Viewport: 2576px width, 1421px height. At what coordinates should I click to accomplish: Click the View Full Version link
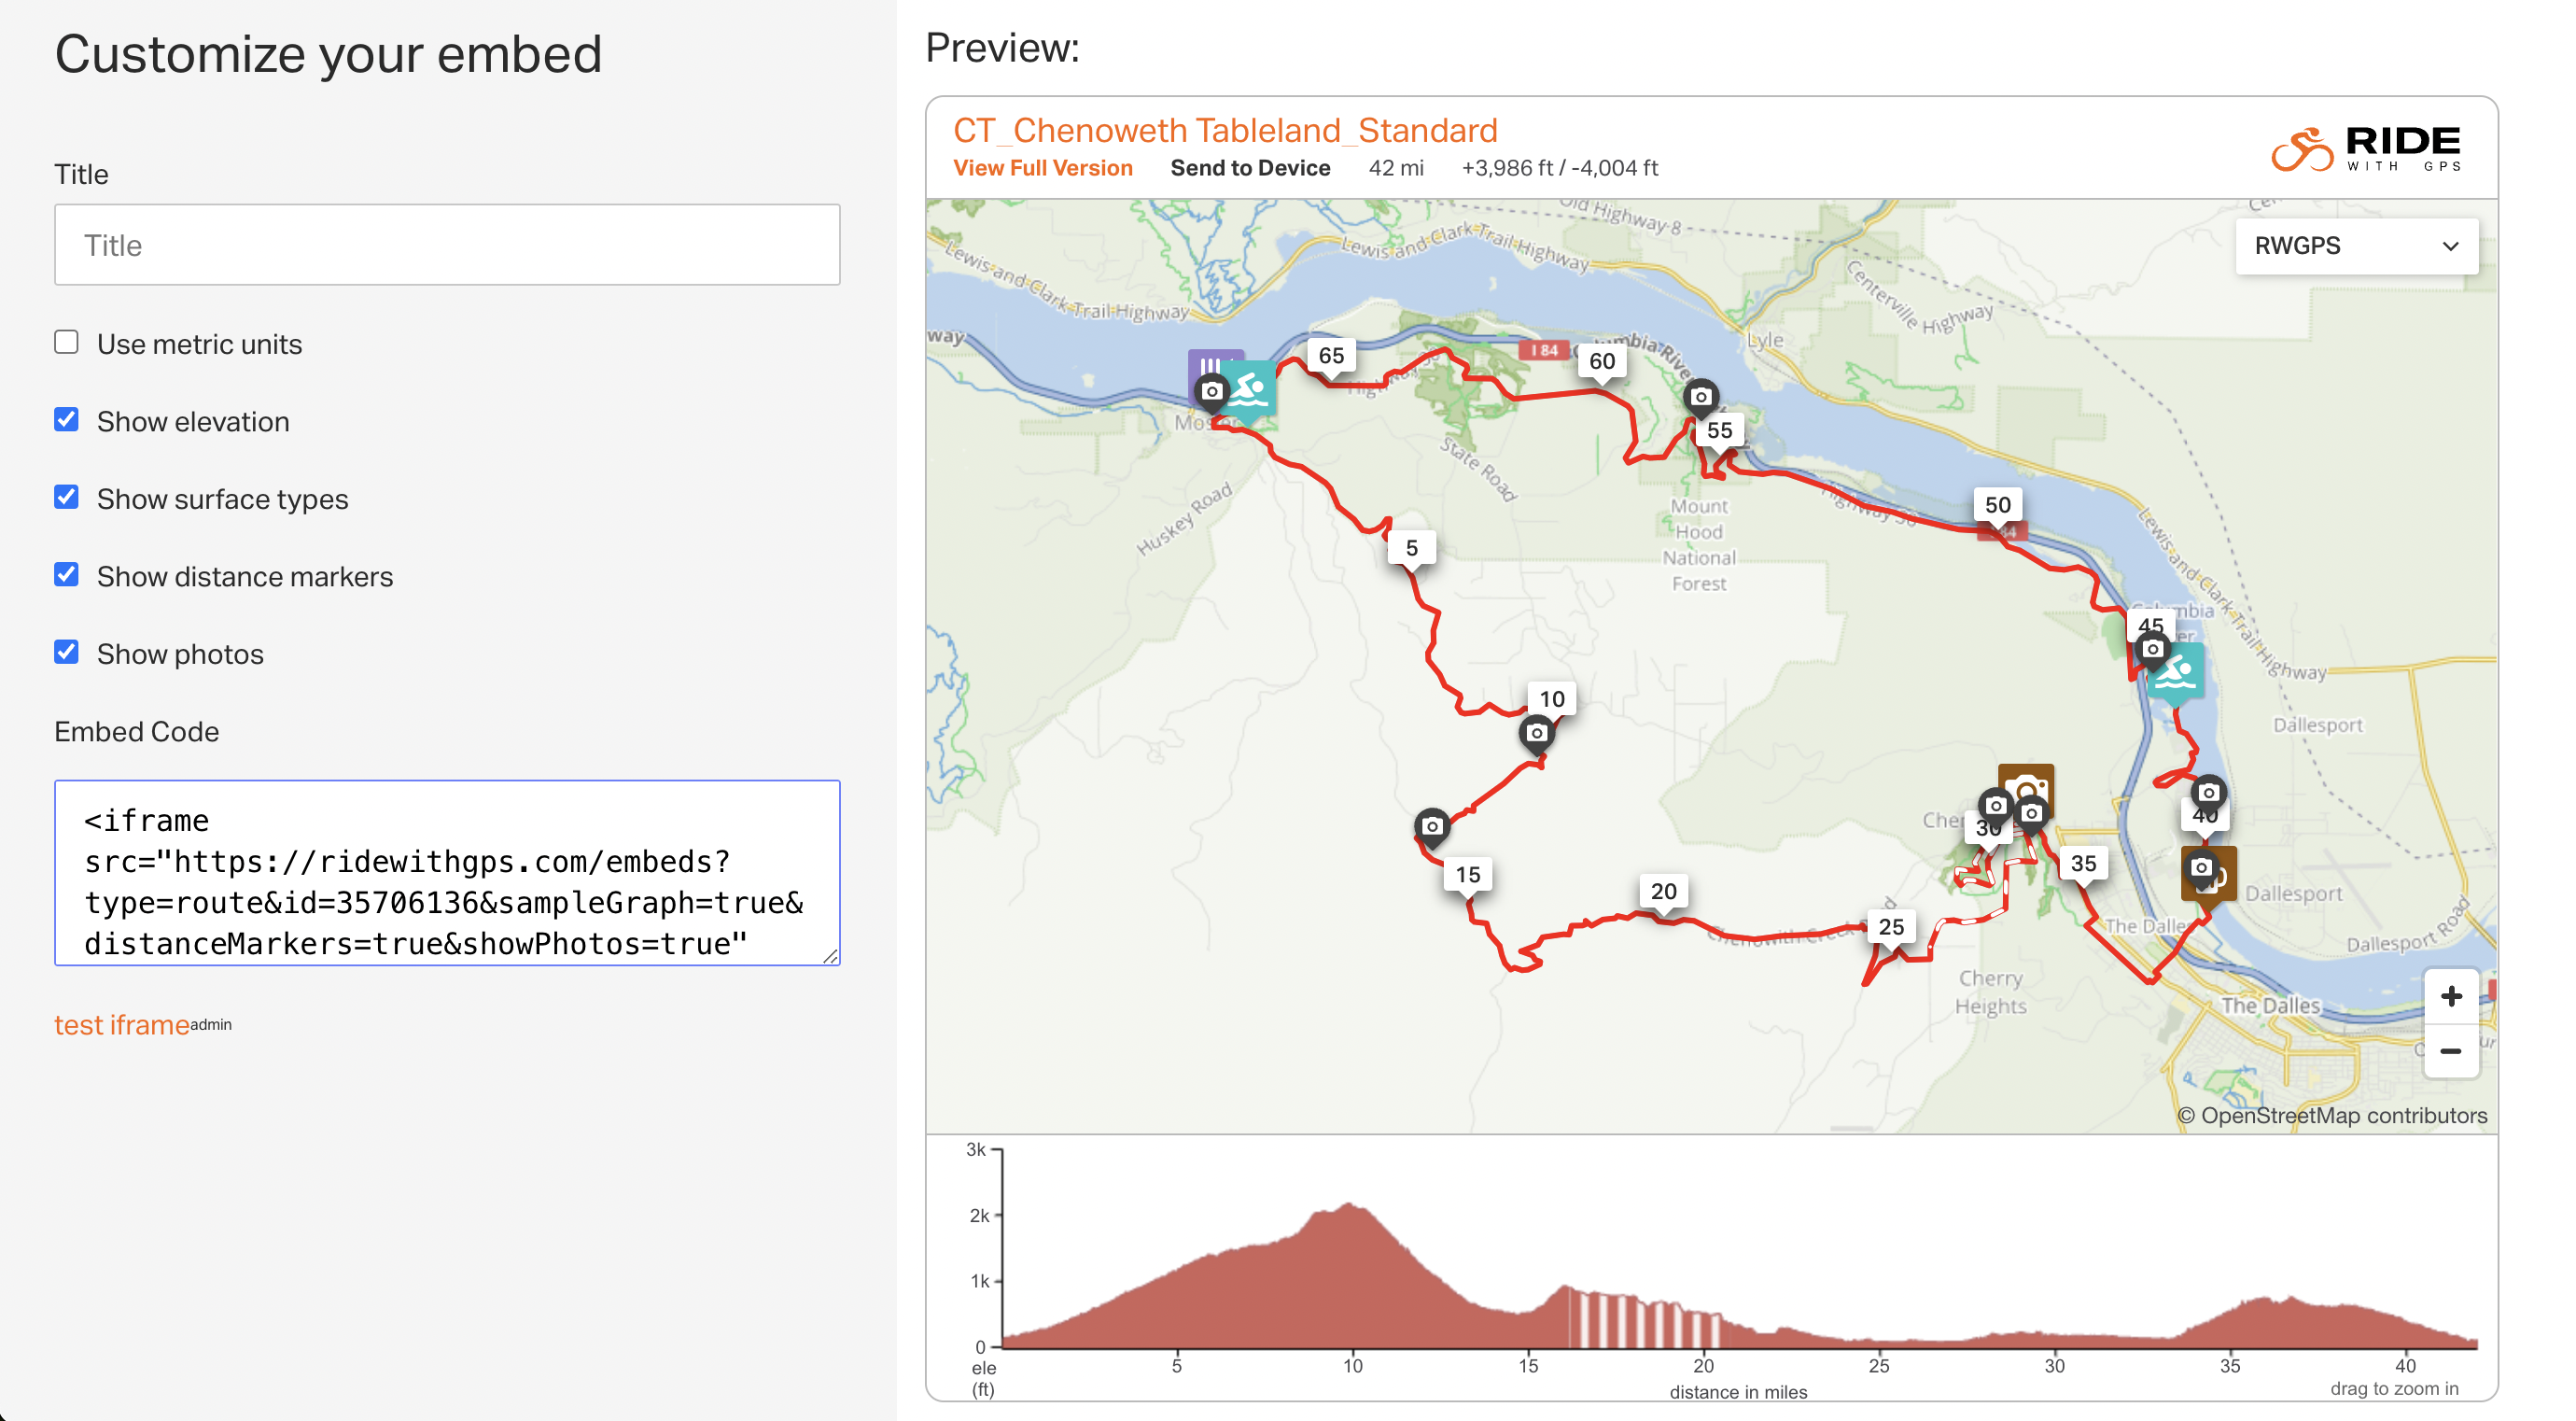coord(1043,168)
